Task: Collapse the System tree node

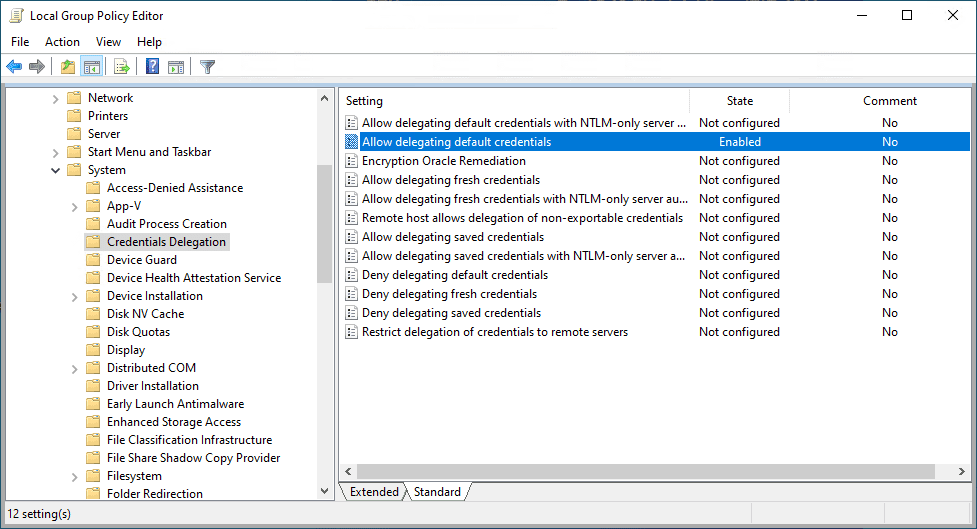Action: click(56, 170)
